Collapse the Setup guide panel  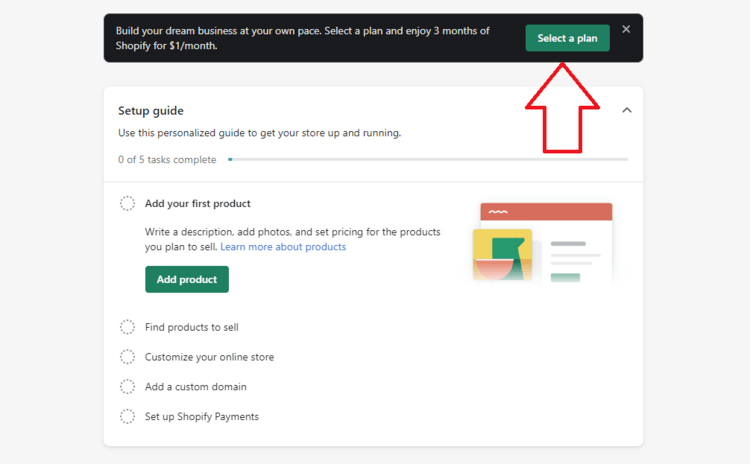627,110
